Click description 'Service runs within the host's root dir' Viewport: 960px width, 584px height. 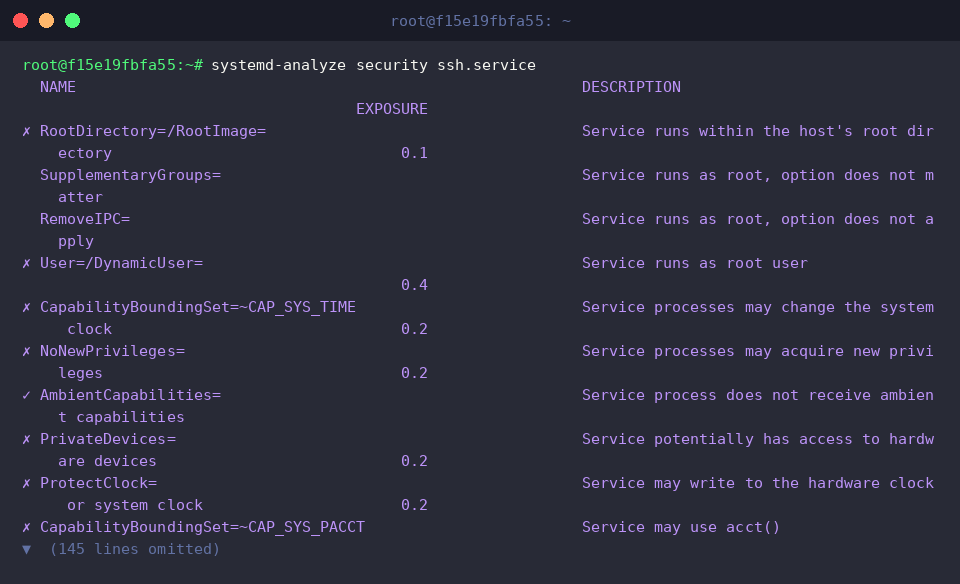758,131
